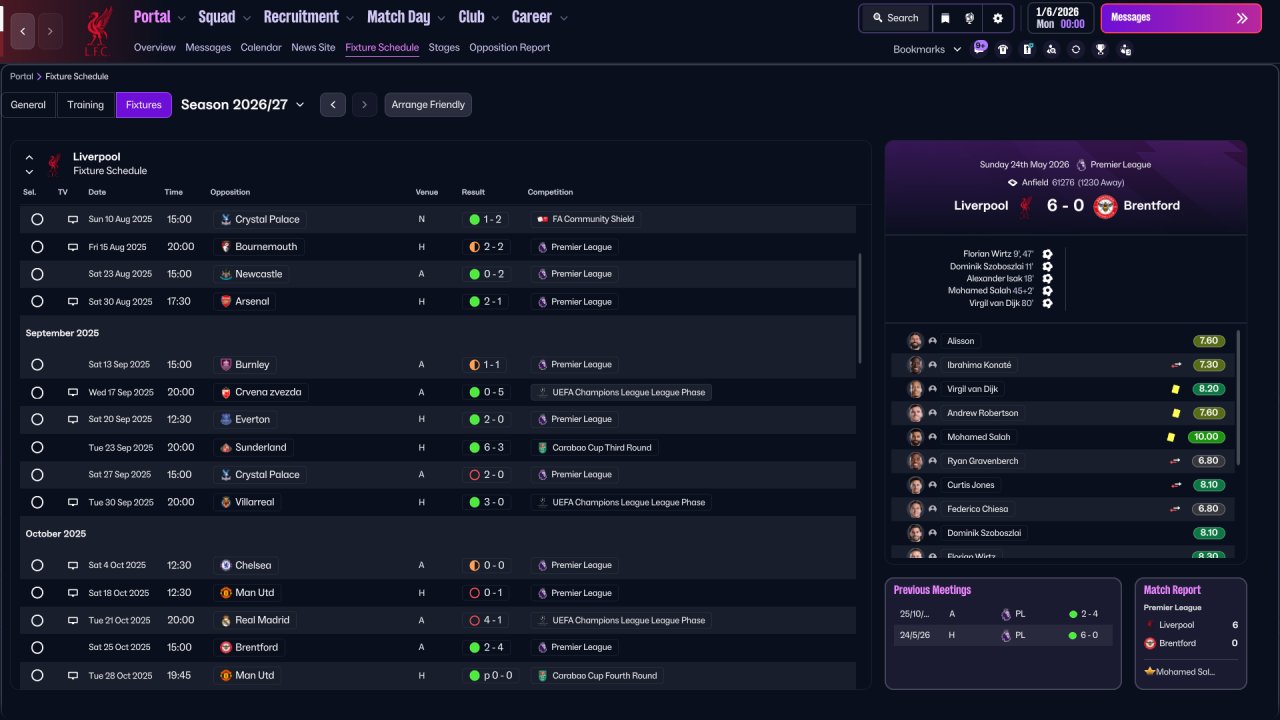Open the 9+ notifications speech bubble icon

980,48
